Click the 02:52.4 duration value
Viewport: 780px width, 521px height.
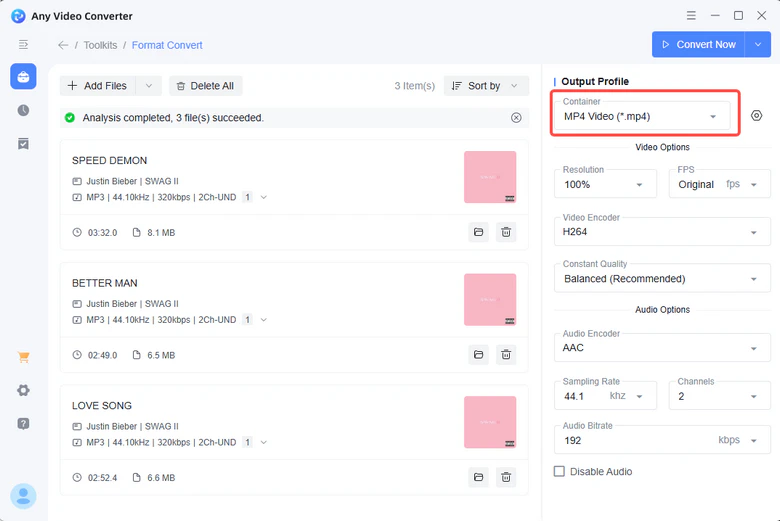[102, 477]
